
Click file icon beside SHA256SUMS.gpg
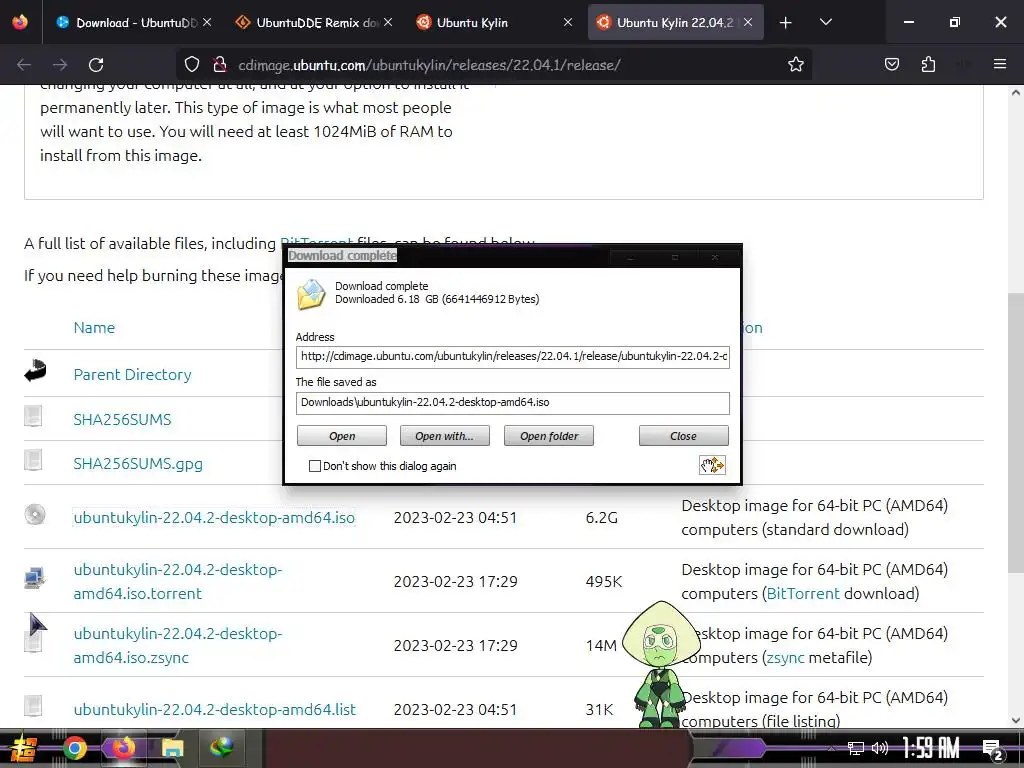(x=33, y=460)
